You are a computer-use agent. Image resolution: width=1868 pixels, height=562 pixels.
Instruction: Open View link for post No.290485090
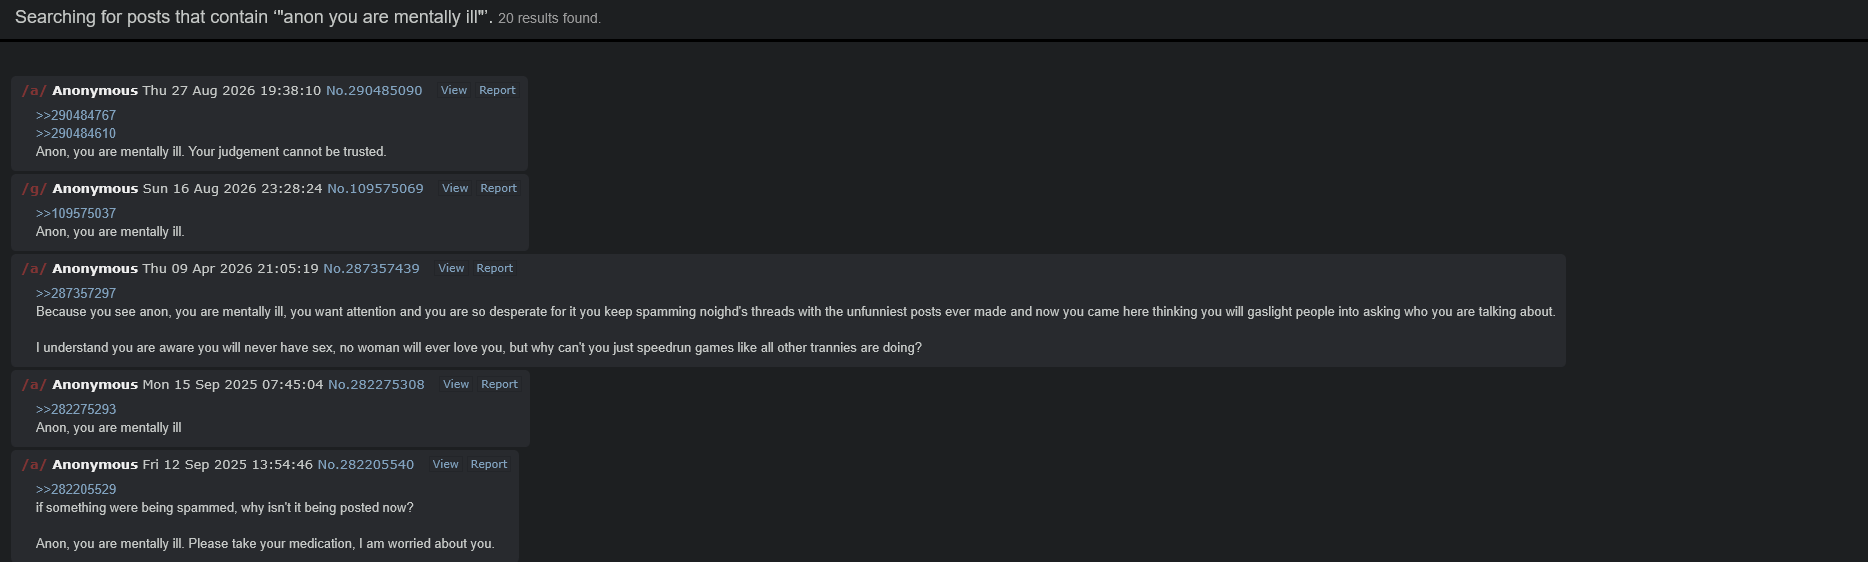point(454,90)
